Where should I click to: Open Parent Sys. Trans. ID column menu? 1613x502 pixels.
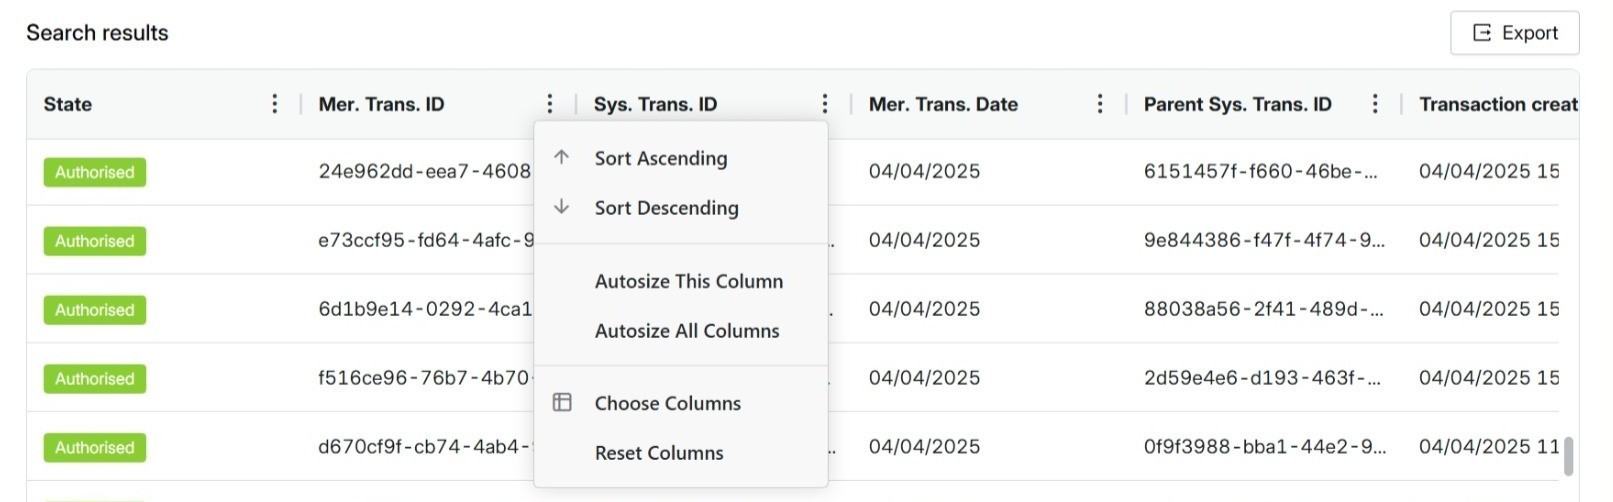[1375, 104]
